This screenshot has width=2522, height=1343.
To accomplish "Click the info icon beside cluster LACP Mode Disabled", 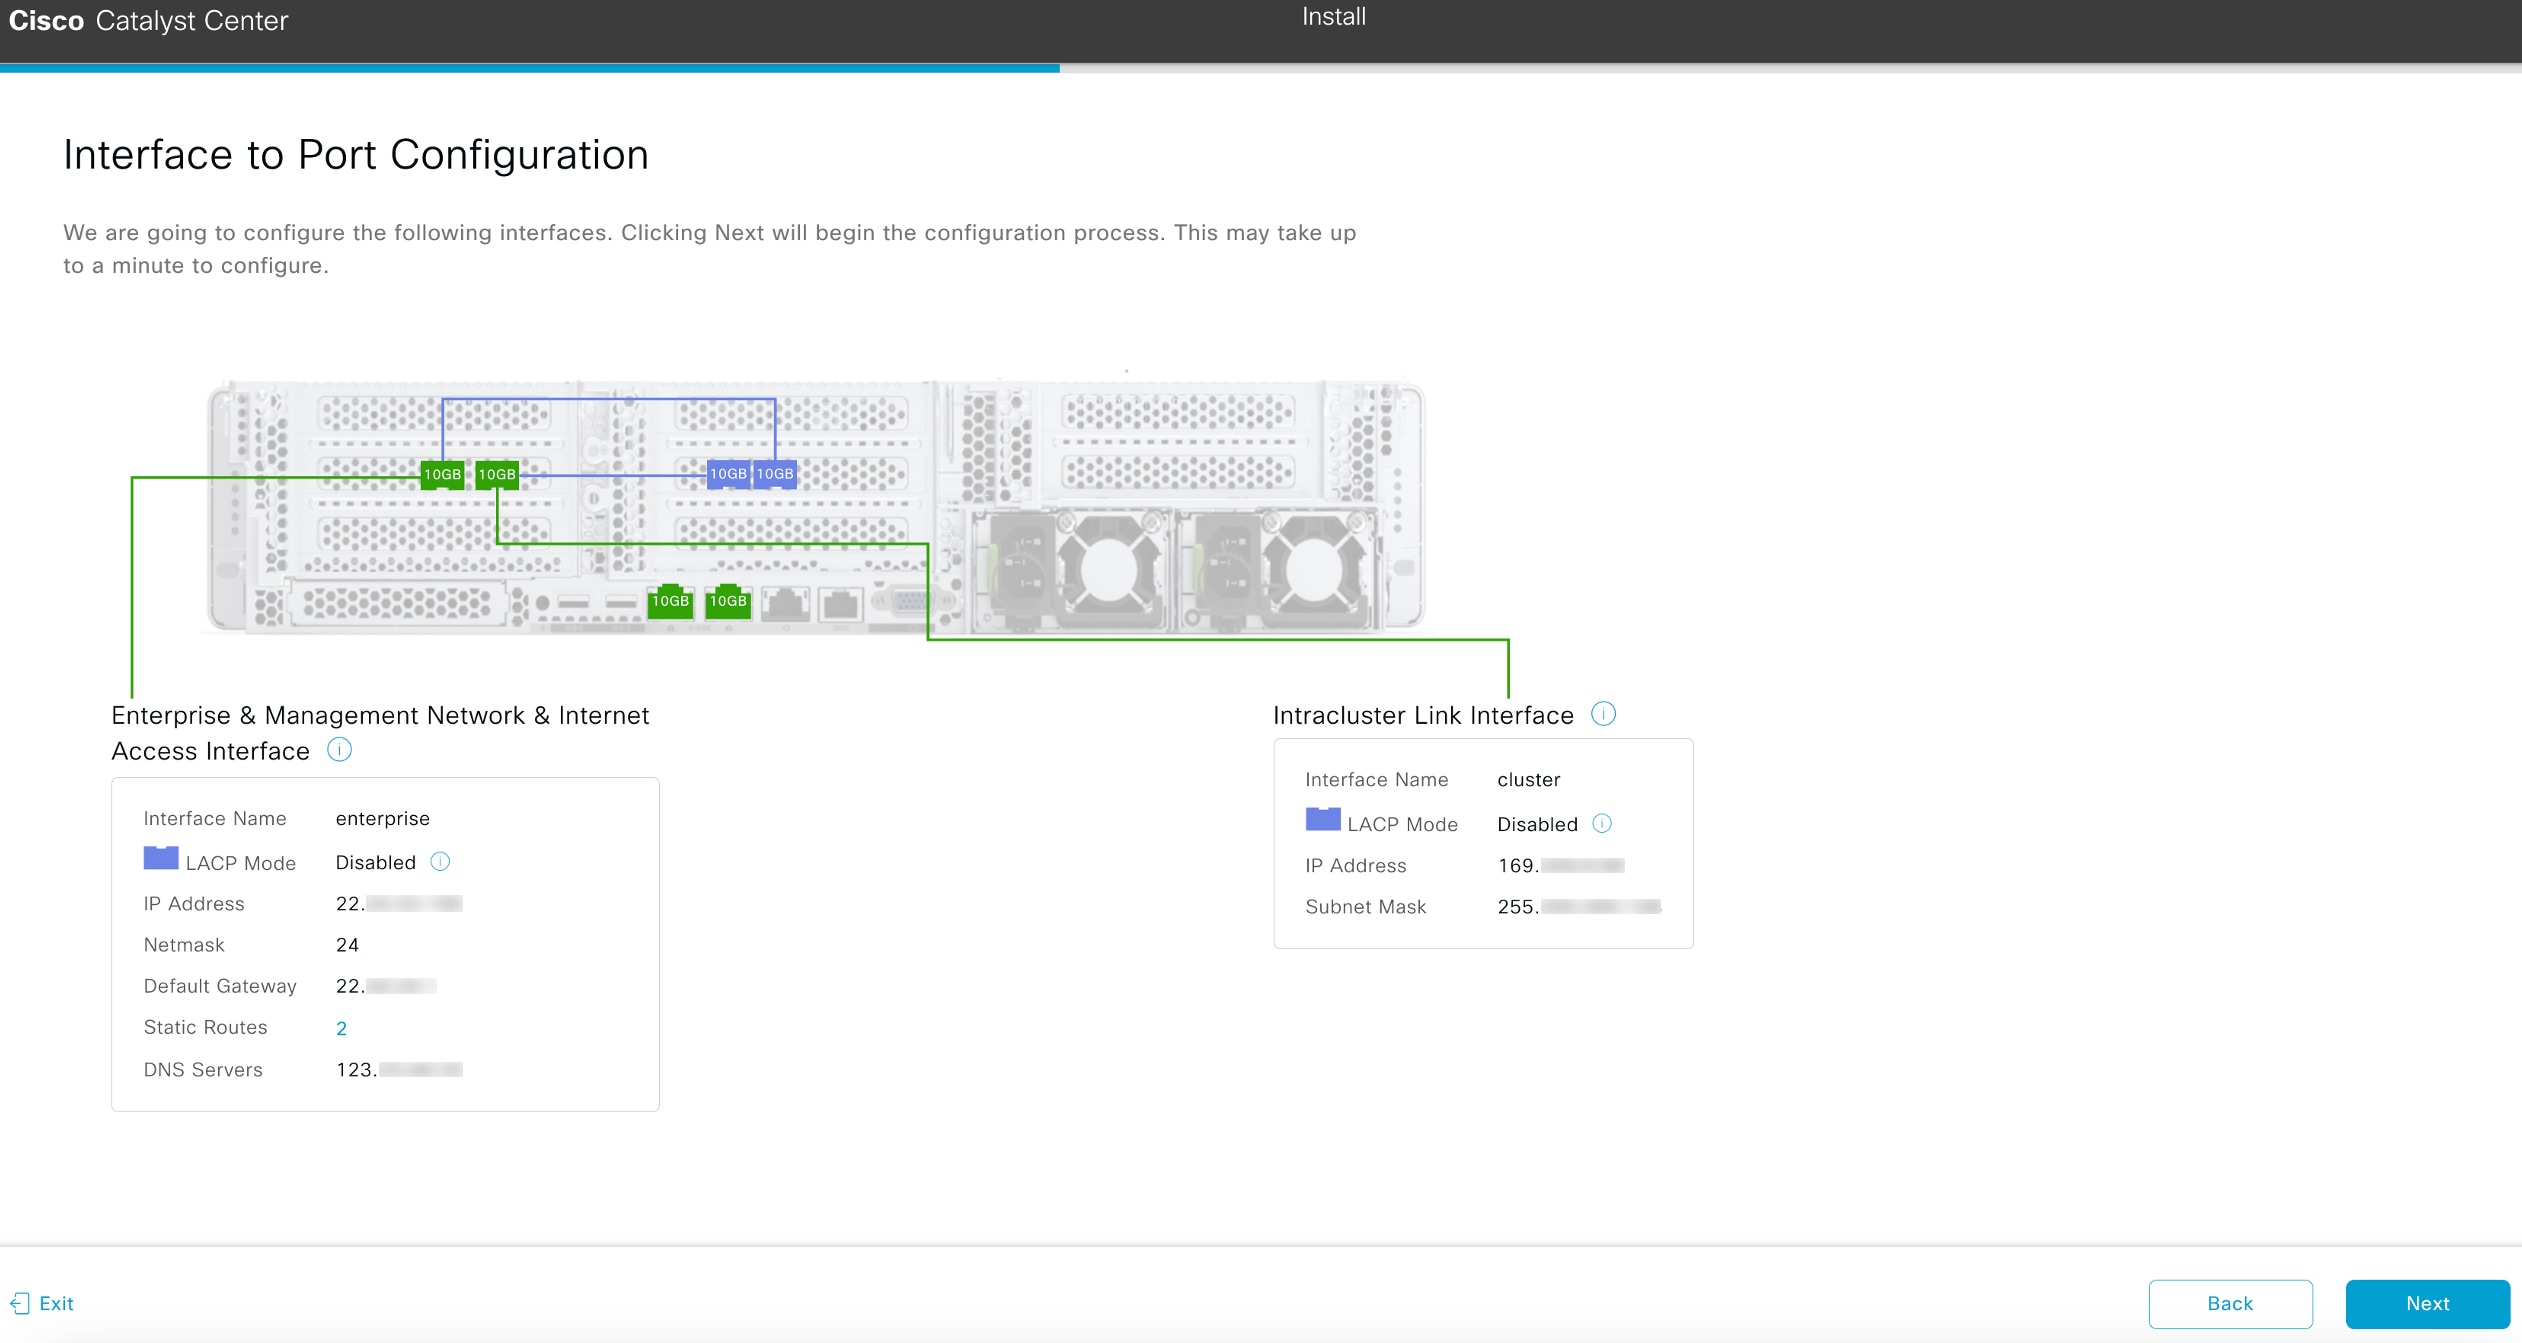I will click(1604, 823).
